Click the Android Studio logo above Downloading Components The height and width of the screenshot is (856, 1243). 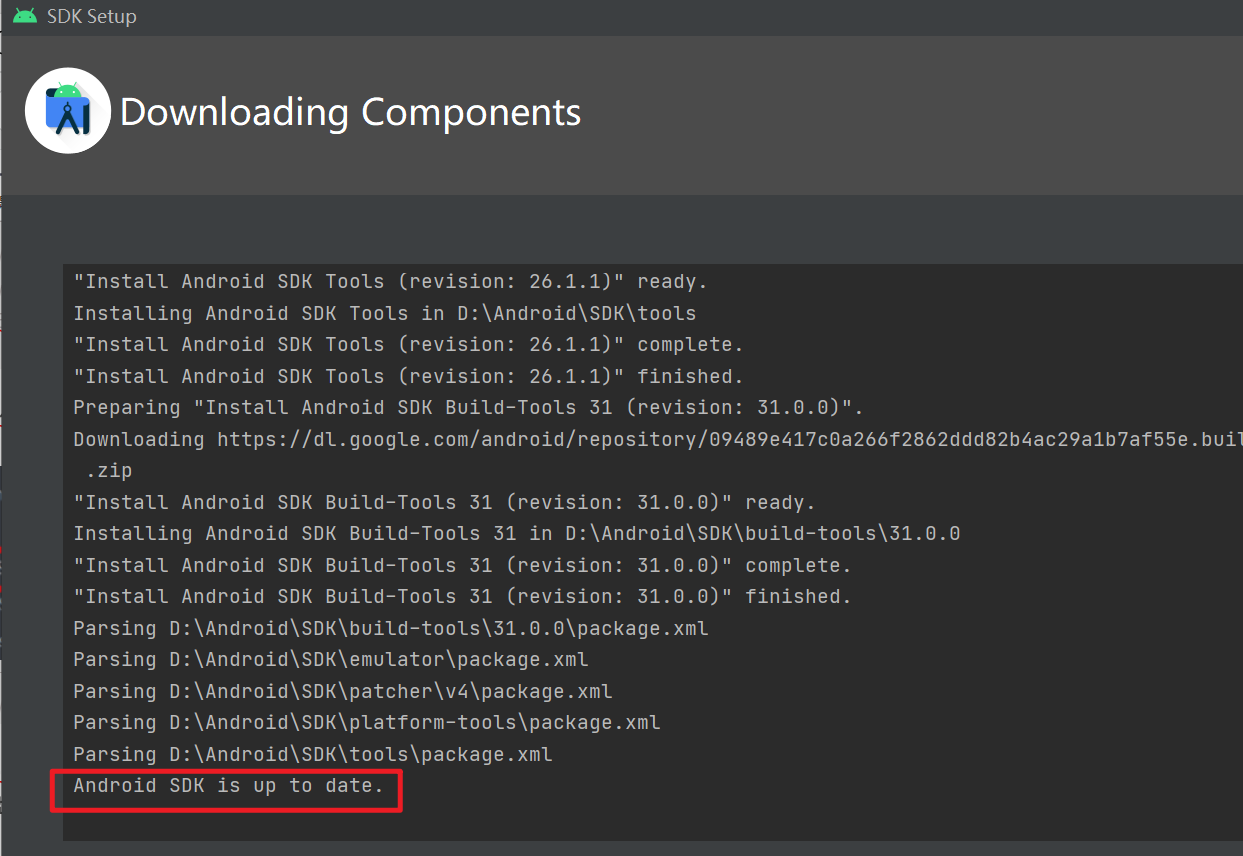67,110
